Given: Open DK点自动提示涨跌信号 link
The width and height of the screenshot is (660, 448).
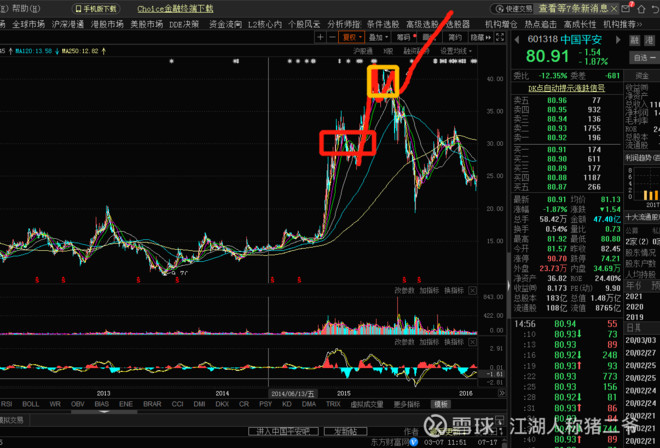Looking at the screenshot, I should click(x=567, y=88).
